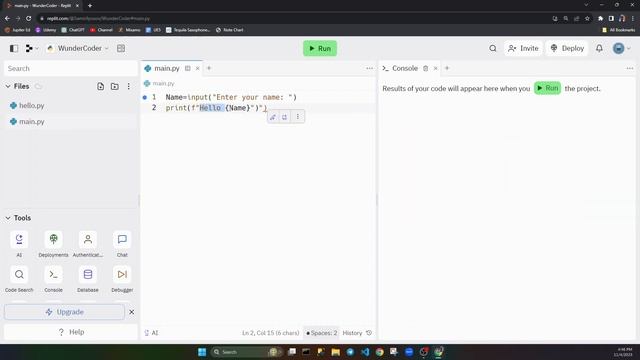The height and width of the screenshot is (360, 640).
Task: Click the Help button
Action: (x=71, y=332)
